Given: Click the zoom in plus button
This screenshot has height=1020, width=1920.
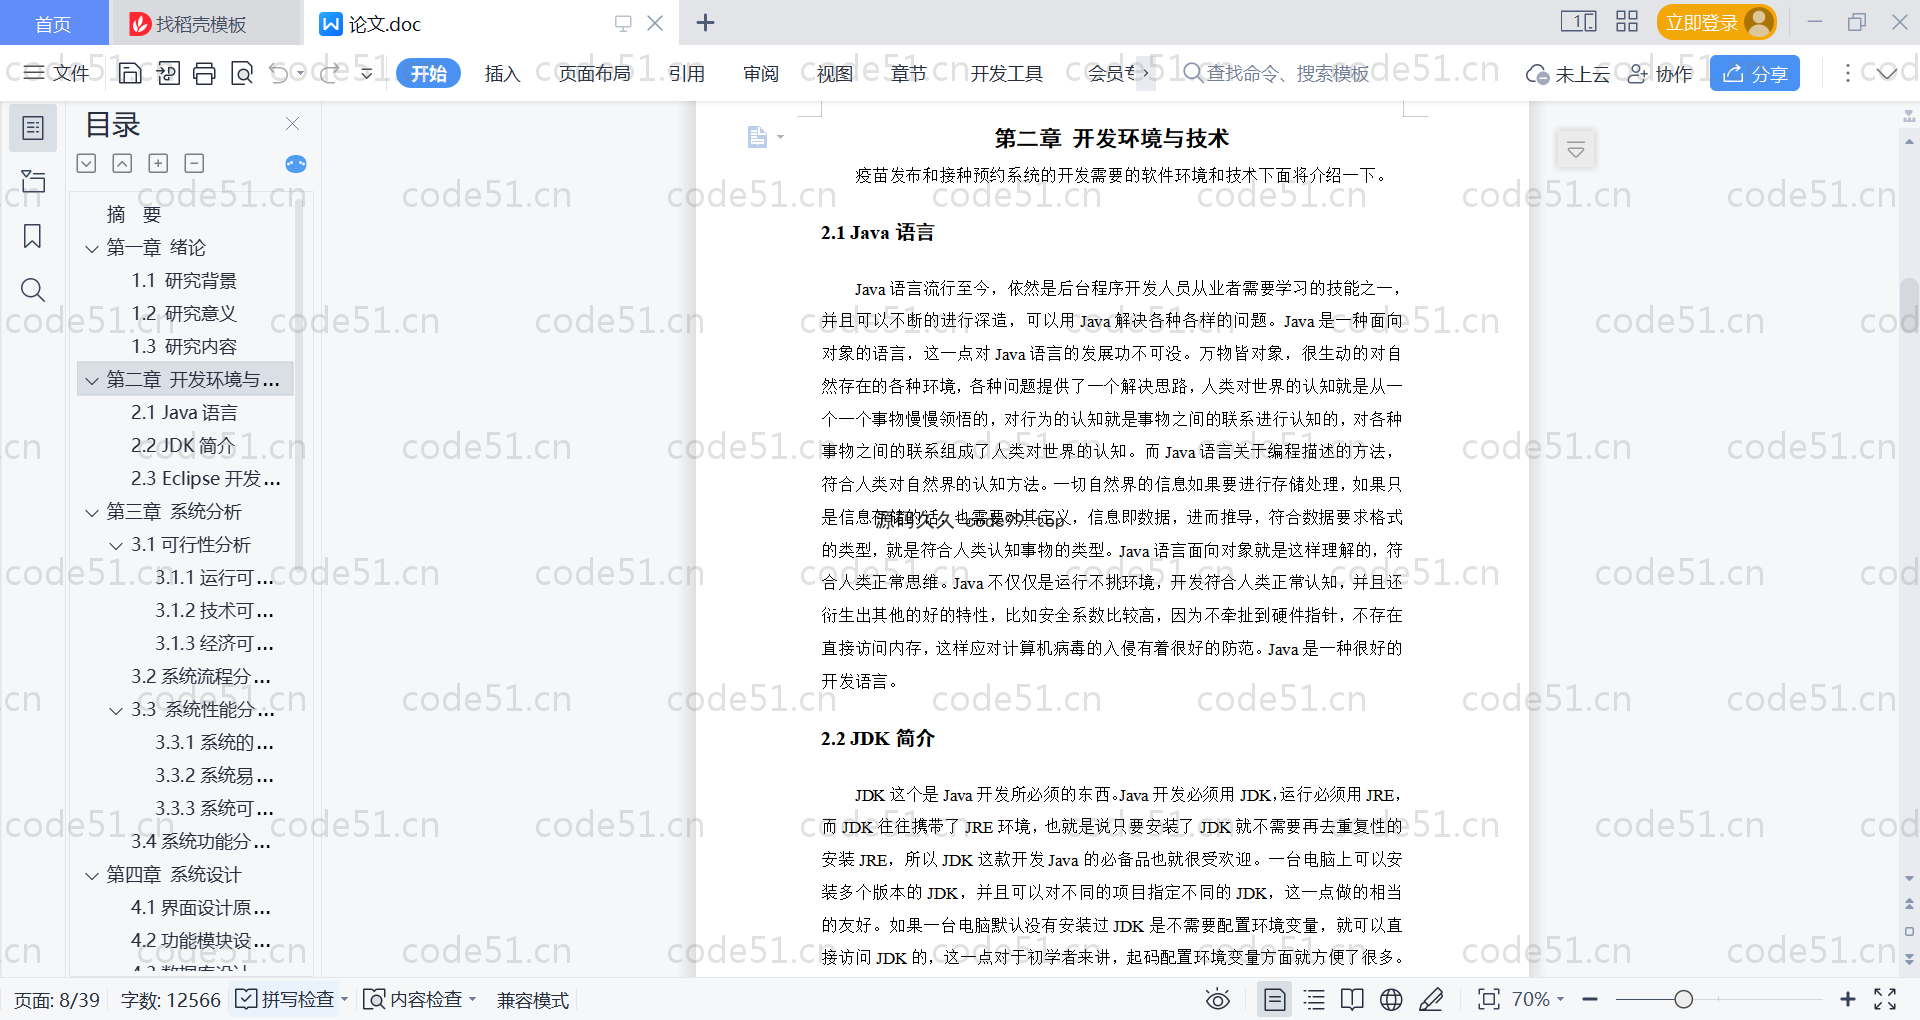Looking at the screenshot, I should [1848, 999].
